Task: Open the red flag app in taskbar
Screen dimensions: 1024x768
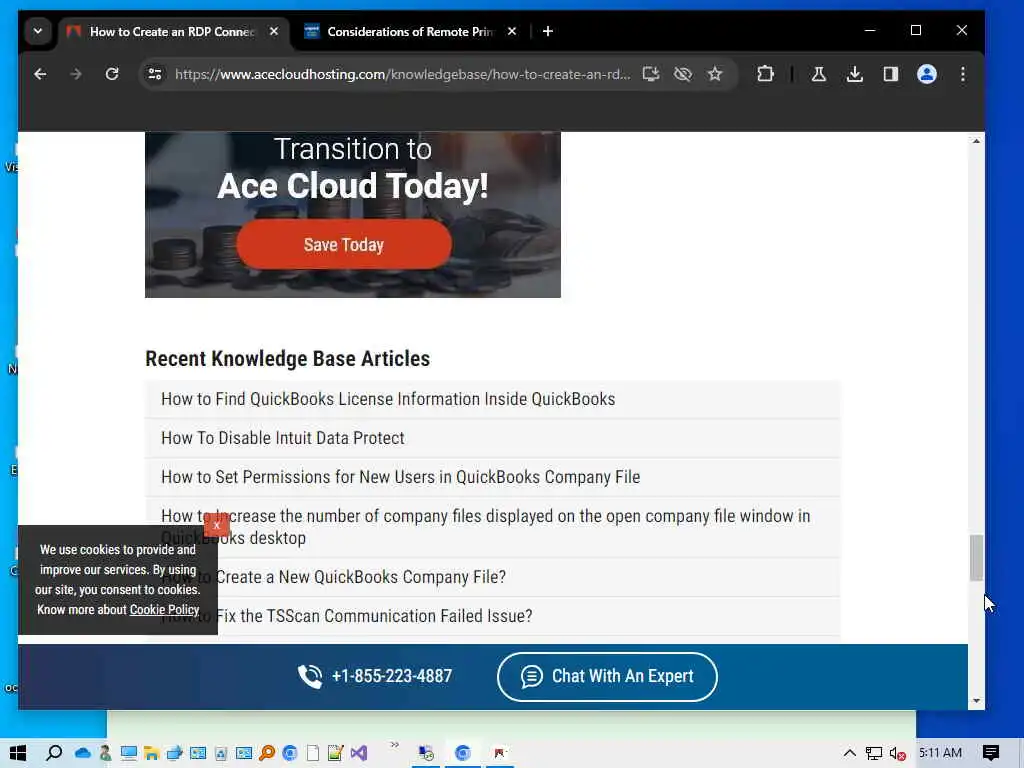Action: 500,754
